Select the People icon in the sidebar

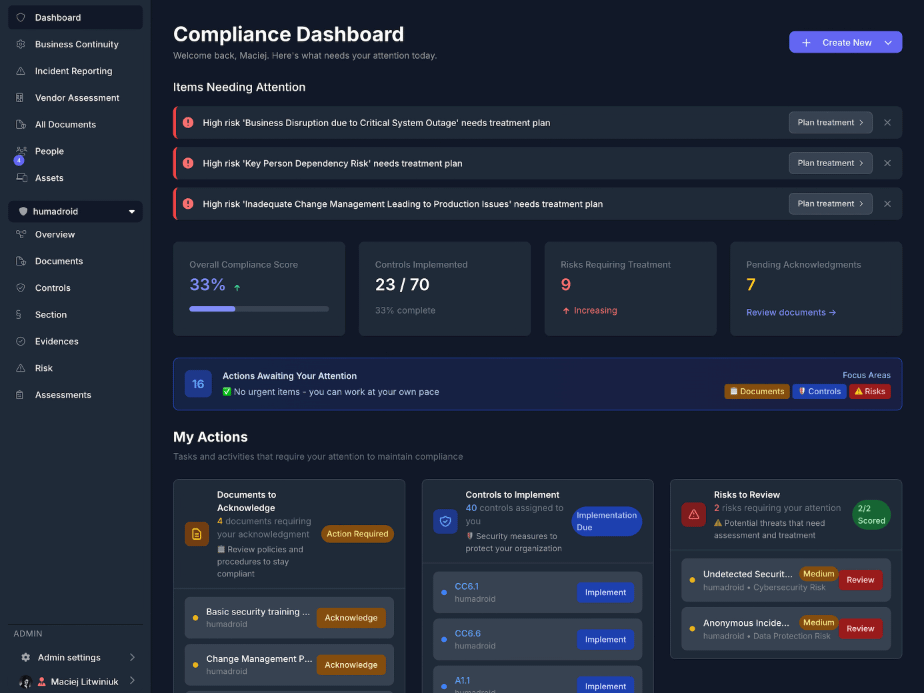[20, 150]
